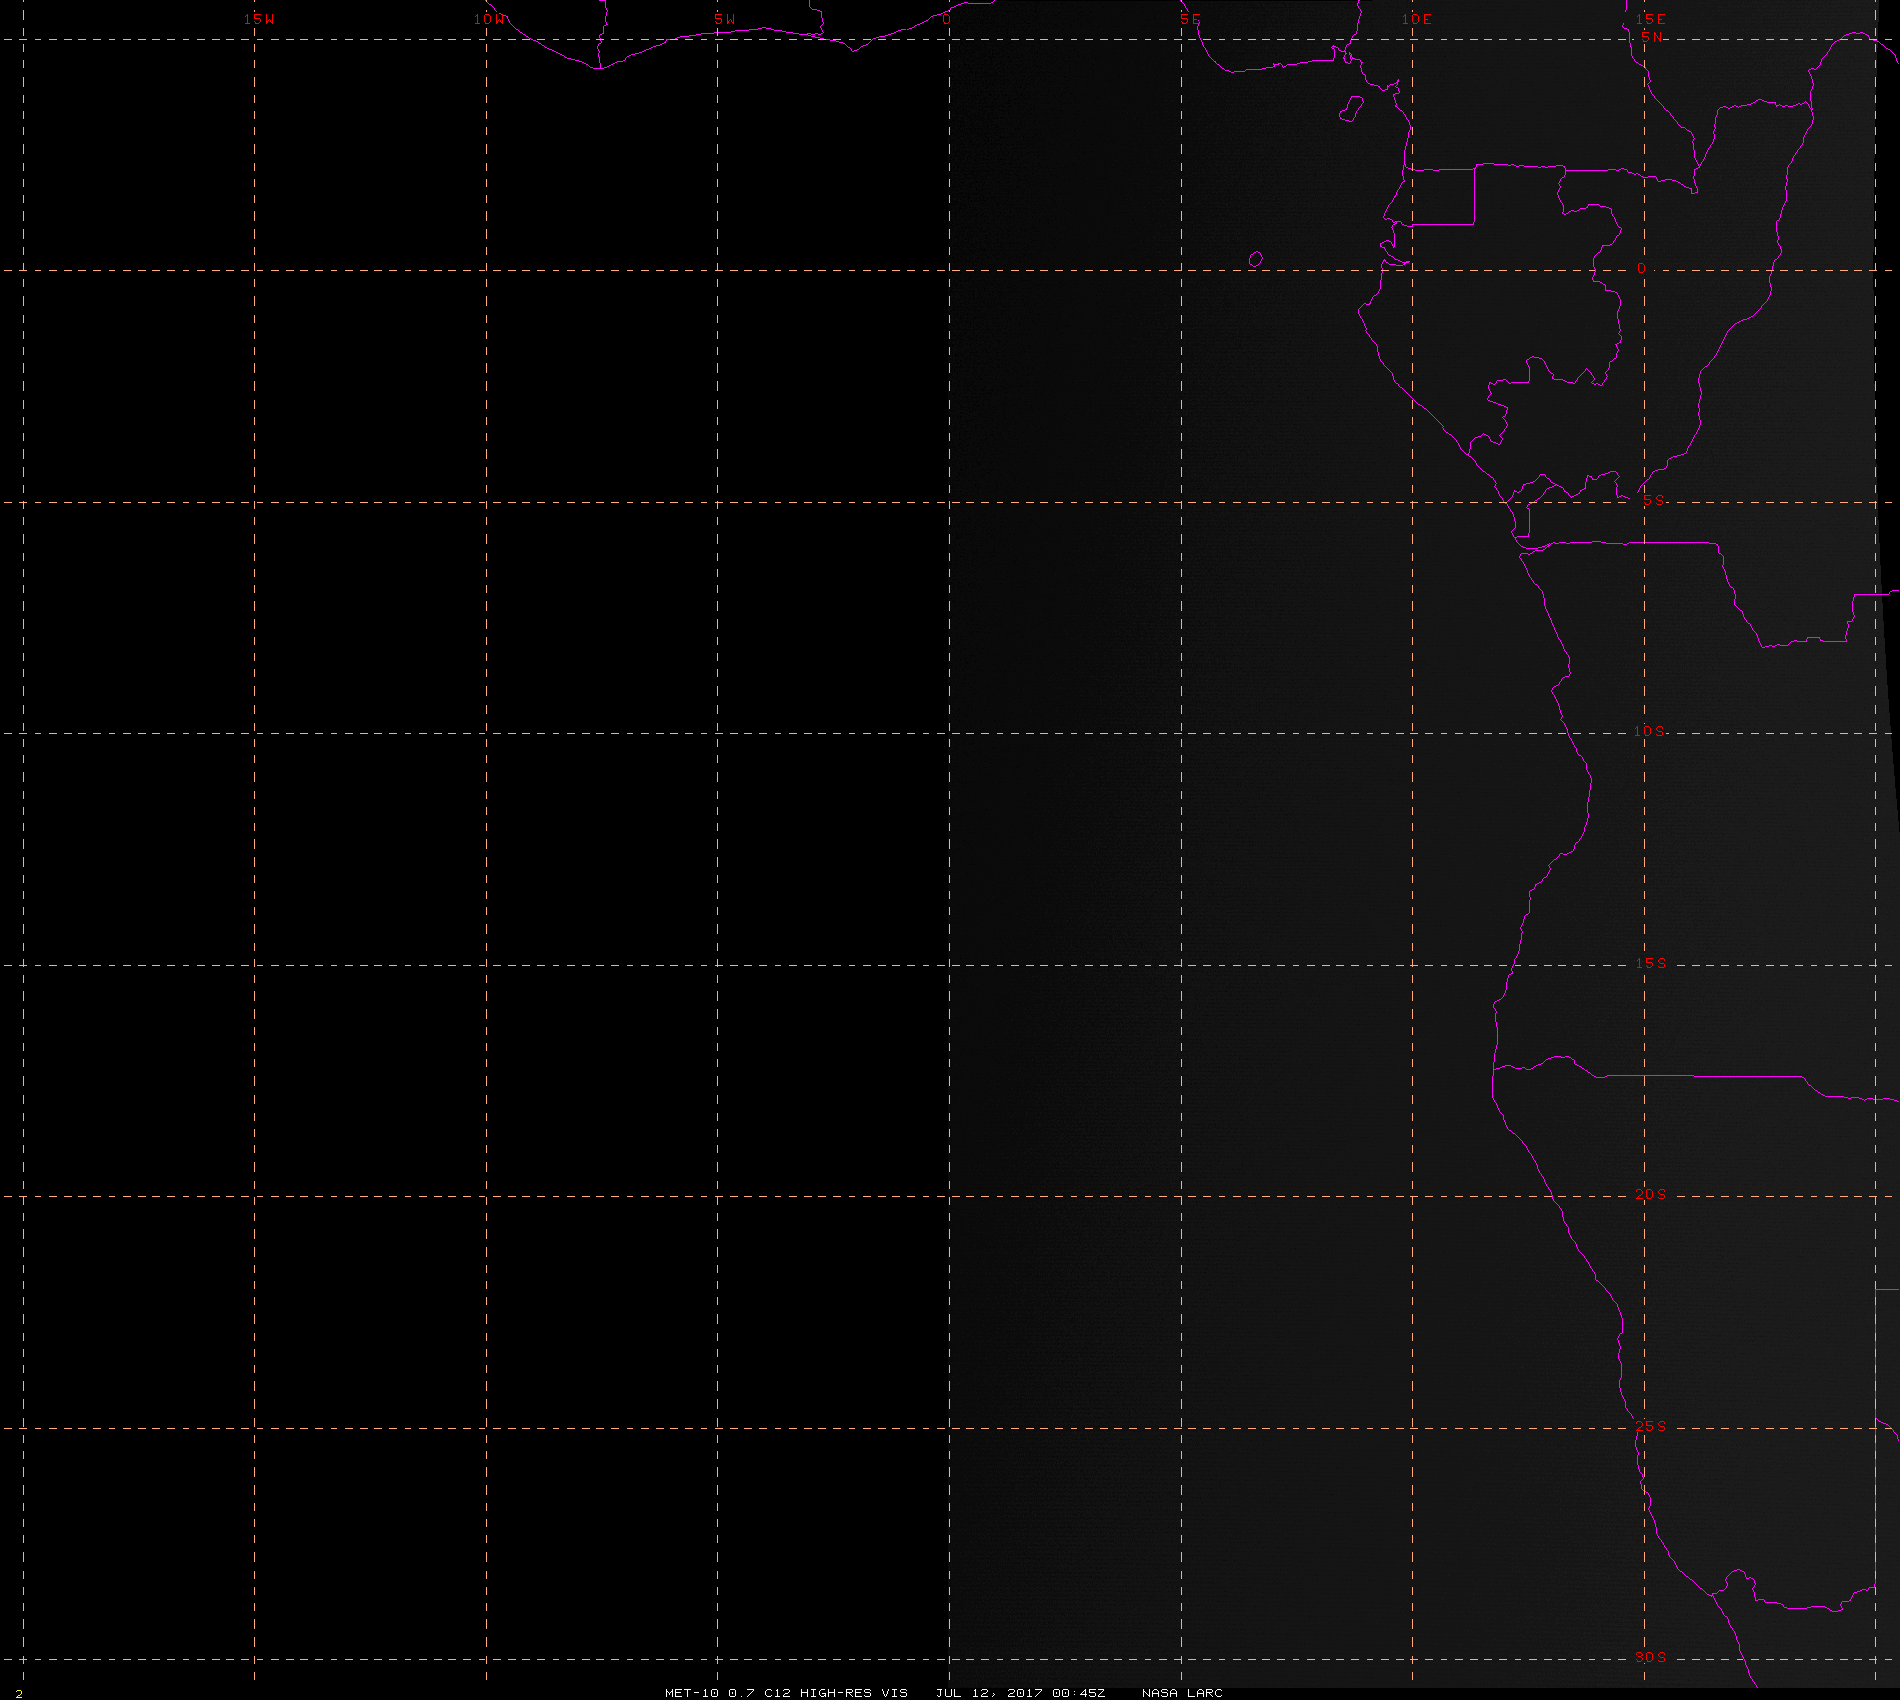Select the "0" prime meridian longitude label
The width and height of the screenshot is (1900, 1700).
click(x=946, y=19)
